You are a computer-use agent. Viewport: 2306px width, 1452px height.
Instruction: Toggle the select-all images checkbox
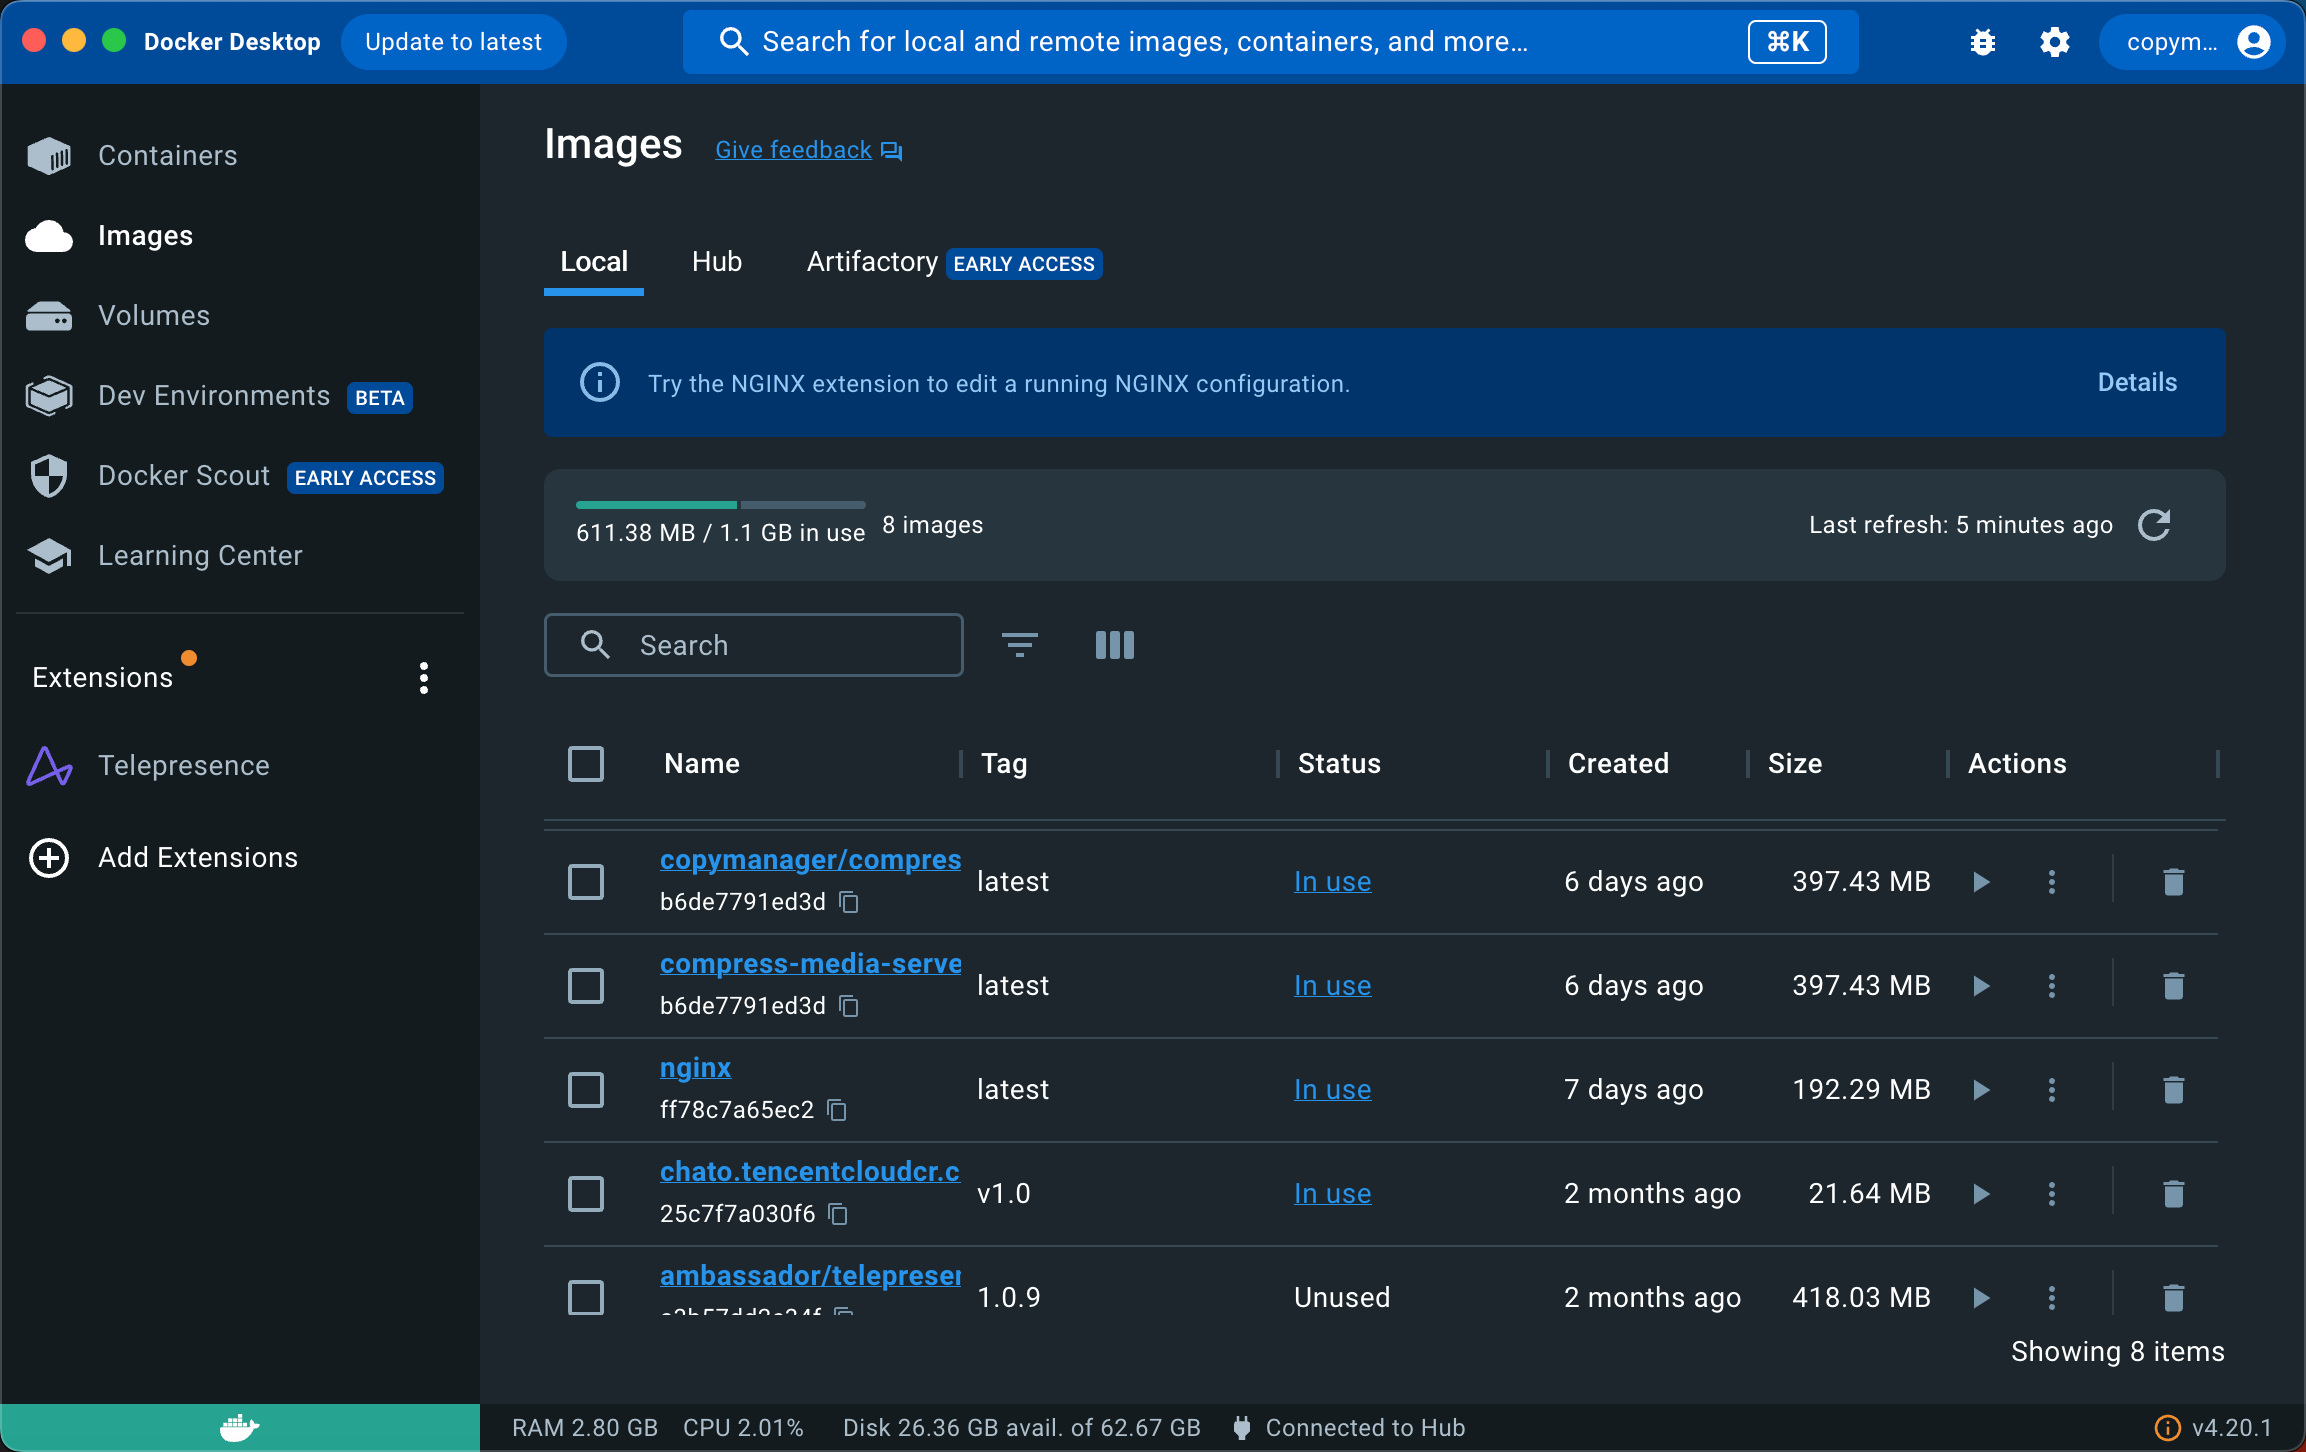coord(586,764)
